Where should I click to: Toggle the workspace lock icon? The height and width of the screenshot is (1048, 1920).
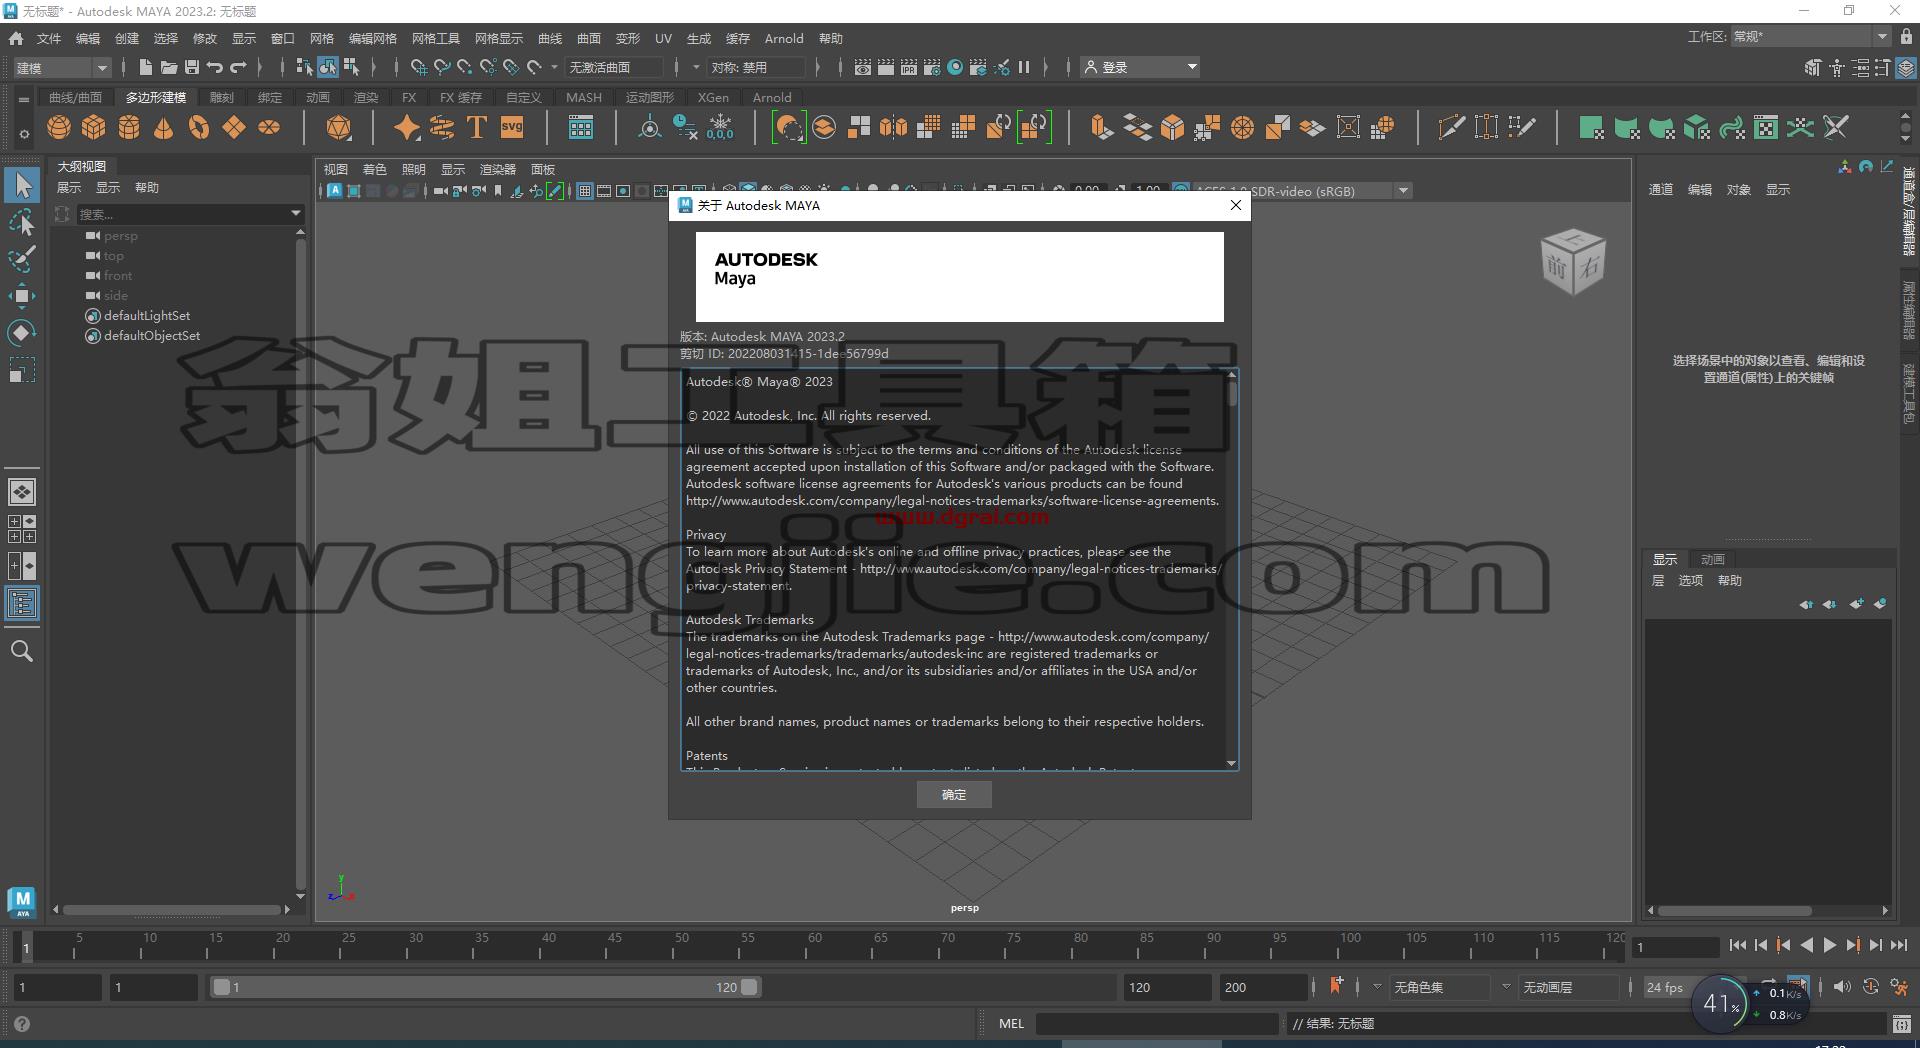point(1906,36)
